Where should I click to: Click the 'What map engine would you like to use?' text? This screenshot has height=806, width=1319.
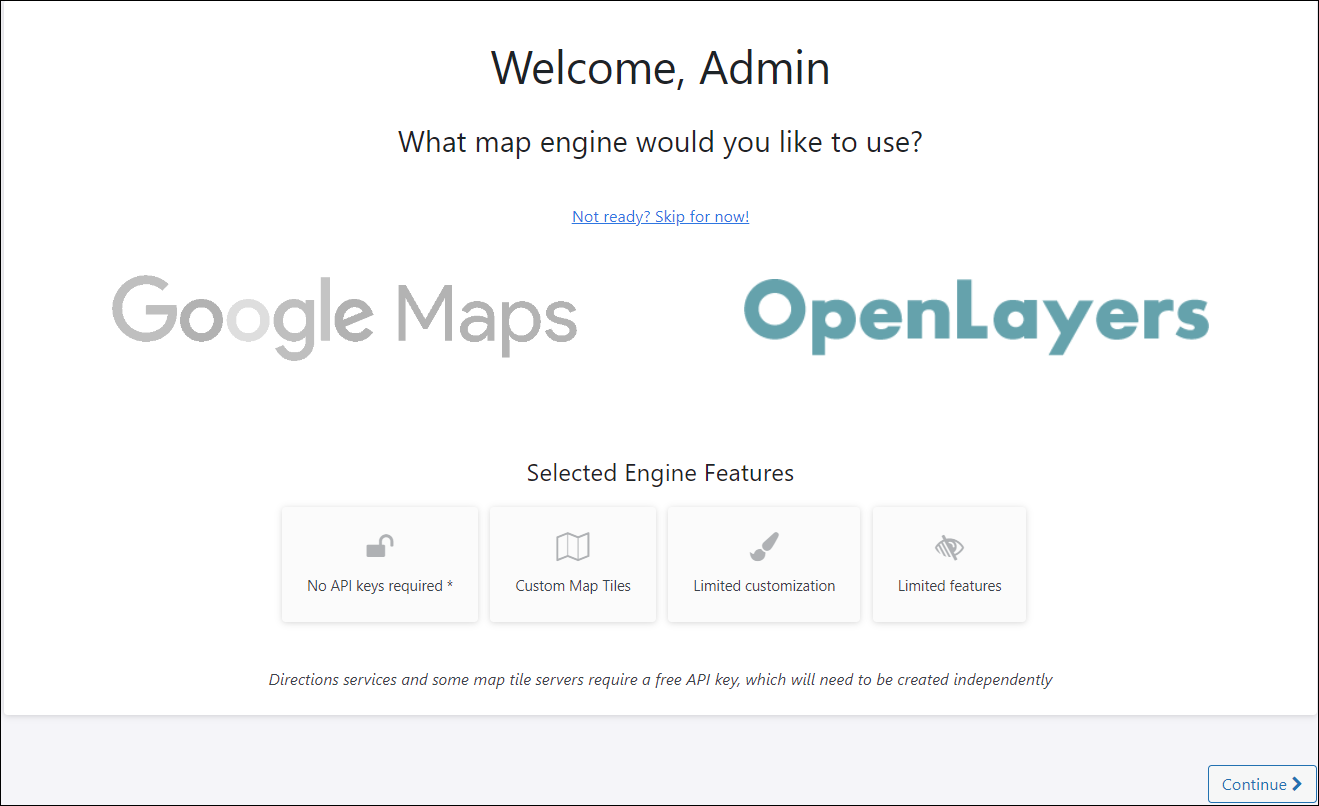coord(660,142)
